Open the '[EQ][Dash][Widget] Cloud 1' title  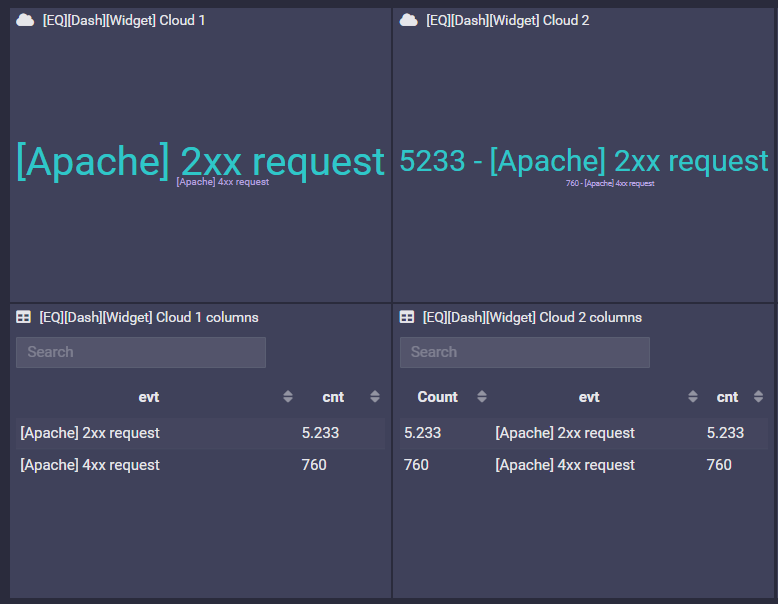pyautogui.click(x=124, y=20)
